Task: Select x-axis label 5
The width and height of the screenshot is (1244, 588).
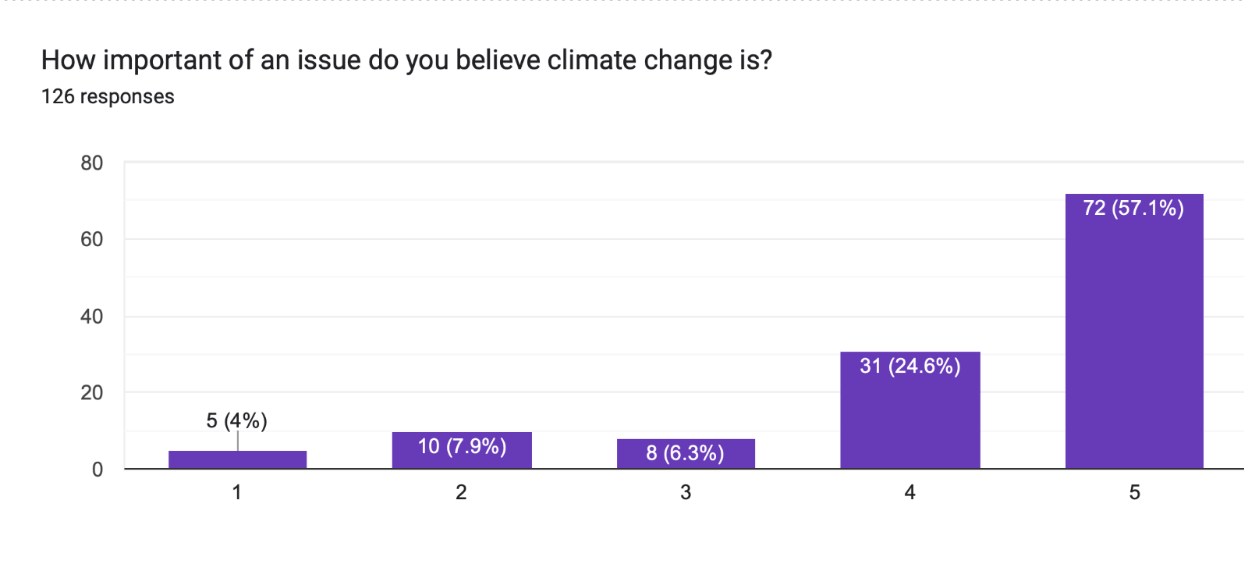Action: [1134, 493]
